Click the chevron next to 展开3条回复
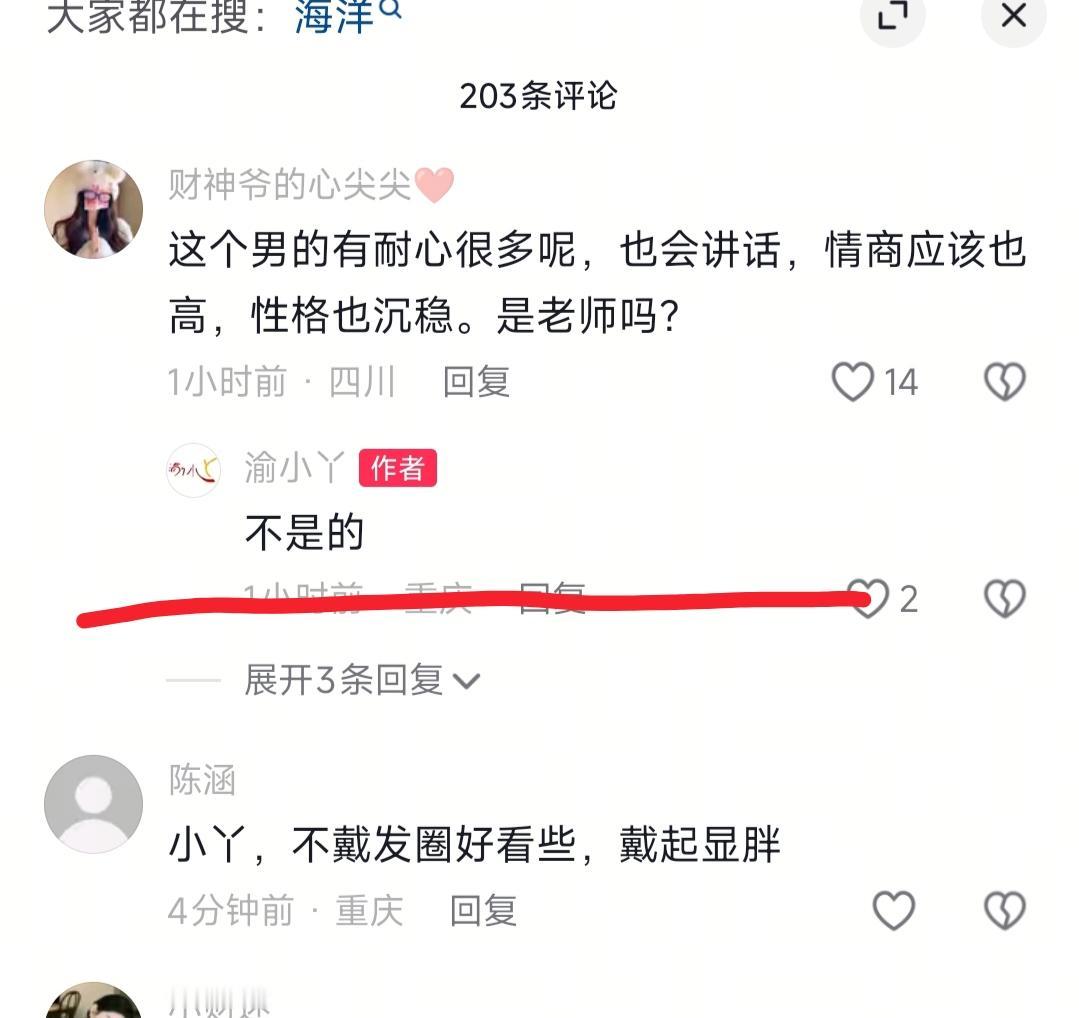This screenshot has height=1018, width=1079. pyautogui.click(x=467, y=681)
